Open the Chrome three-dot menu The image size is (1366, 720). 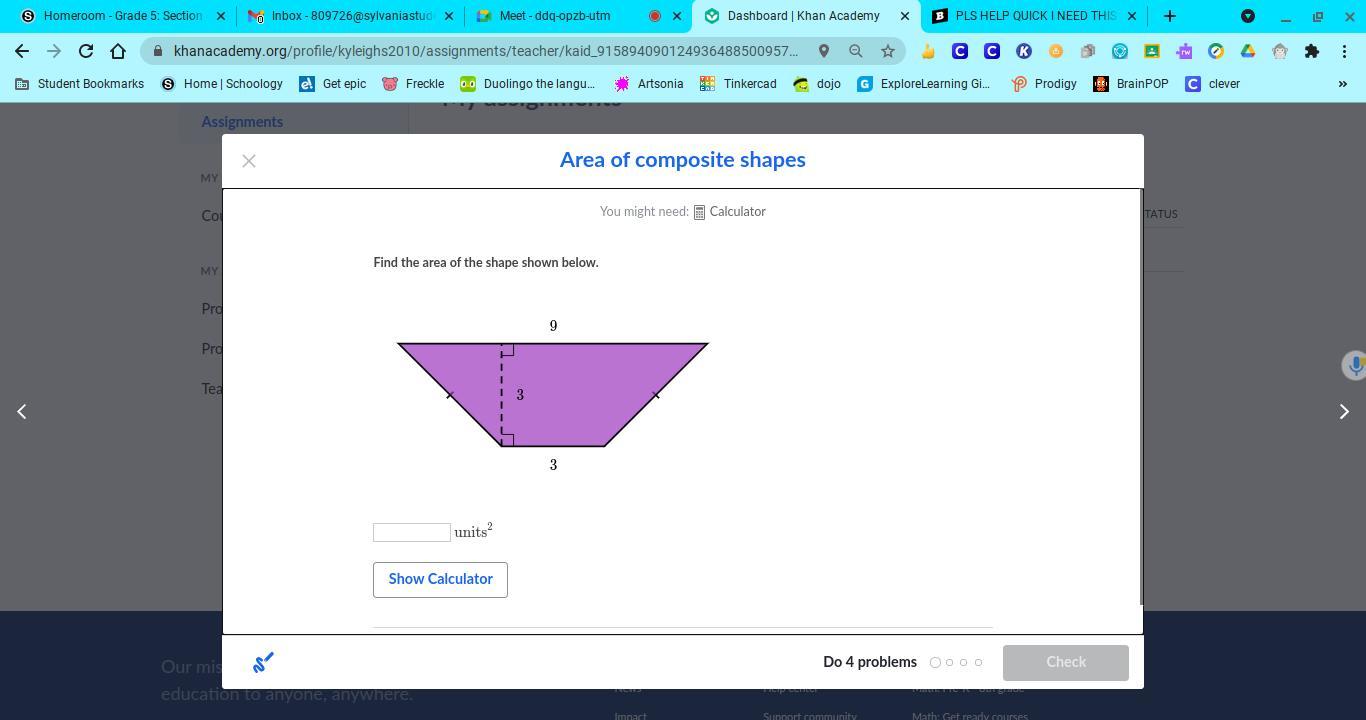pyautogui.click(x=1344, y=51)
